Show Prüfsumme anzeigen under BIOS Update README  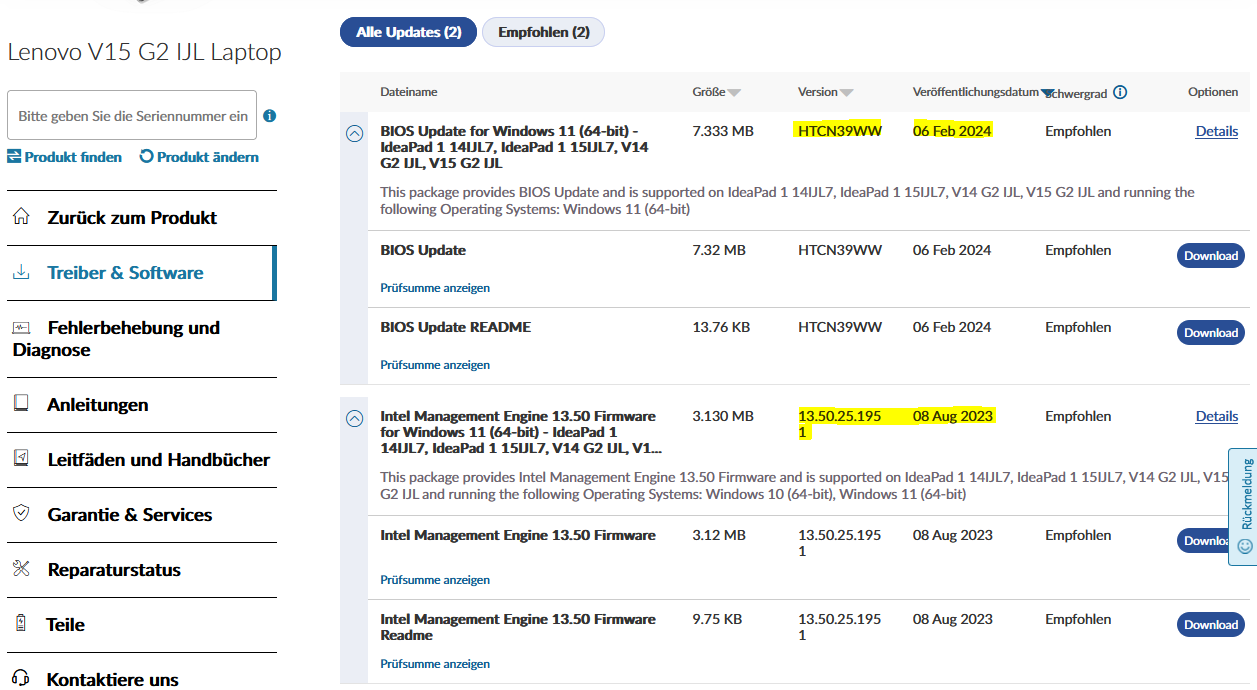click(x=435, y=365)
